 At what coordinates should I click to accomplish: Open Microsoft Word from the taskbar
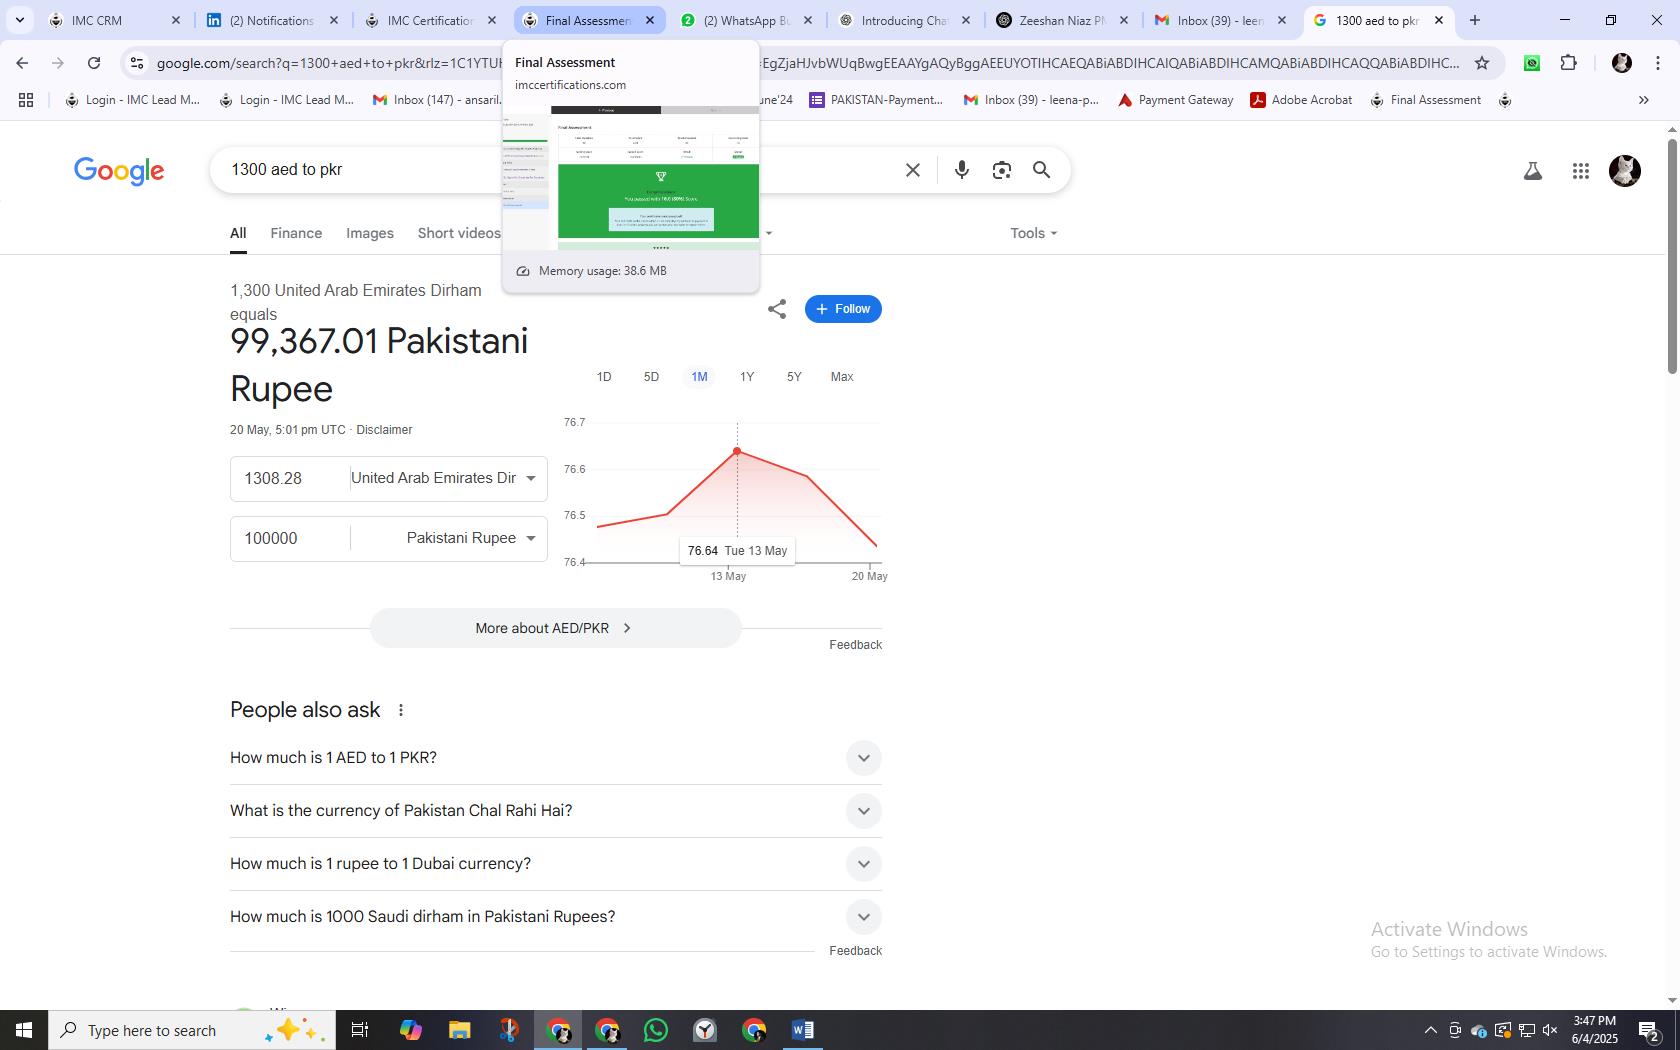[x=803, y=1030]
